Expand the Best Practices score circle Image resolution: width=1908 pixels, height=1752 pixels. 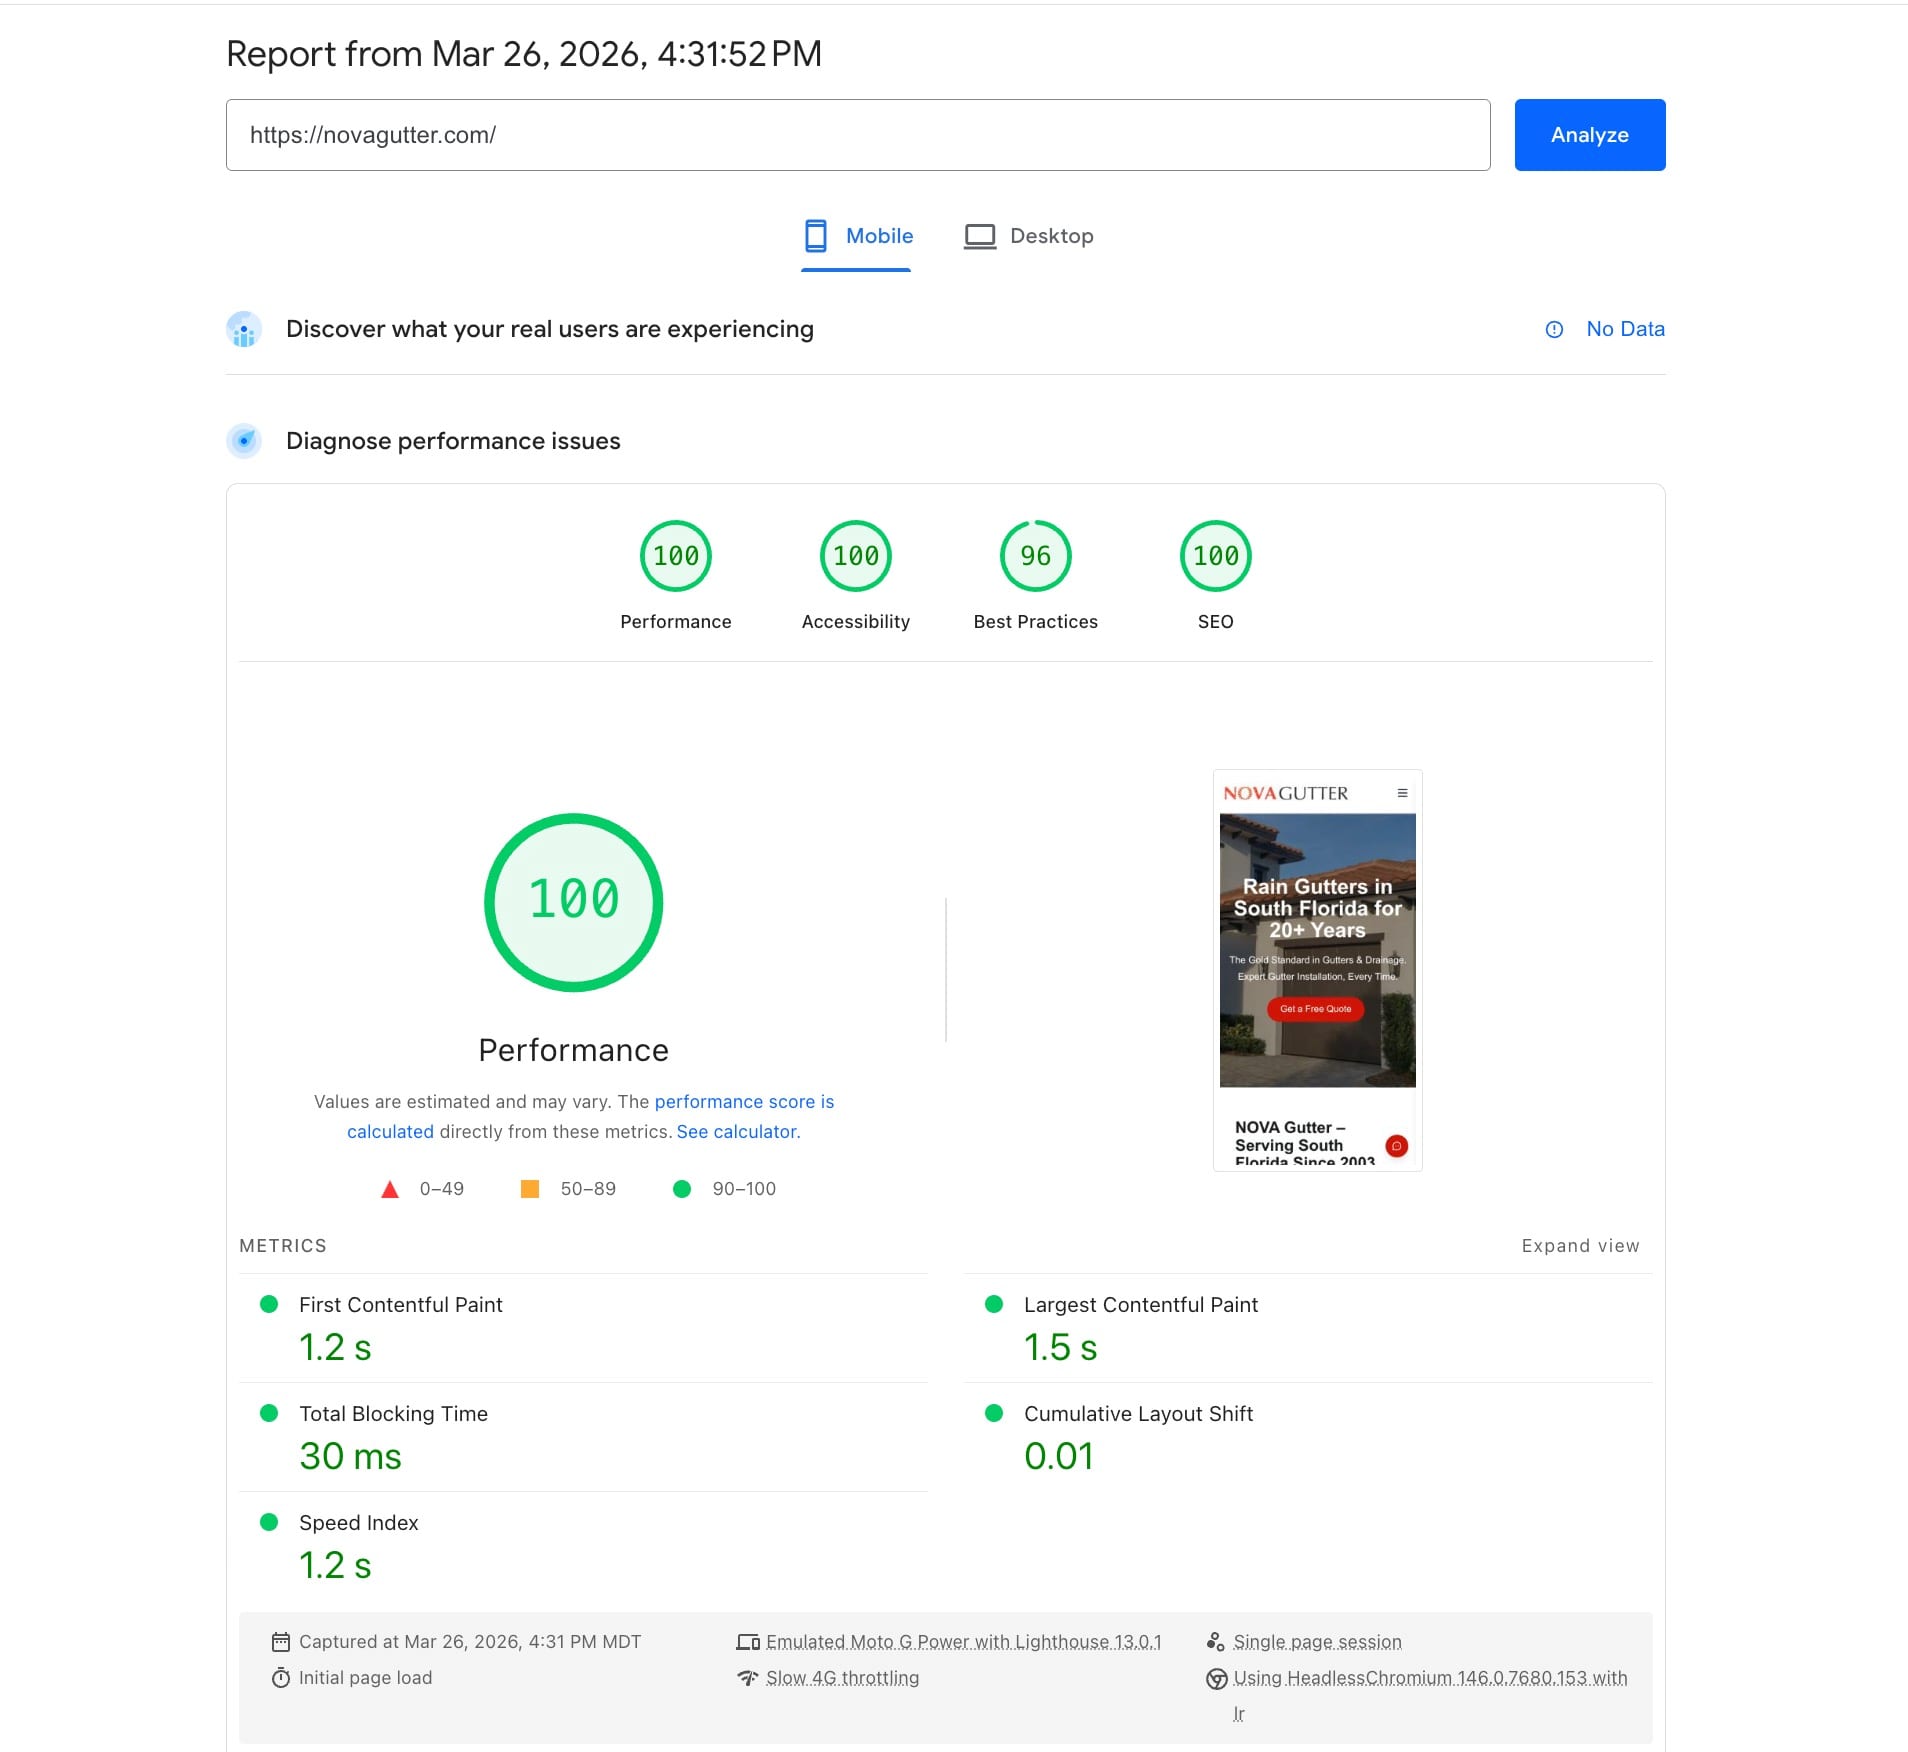coord(1035,556)
